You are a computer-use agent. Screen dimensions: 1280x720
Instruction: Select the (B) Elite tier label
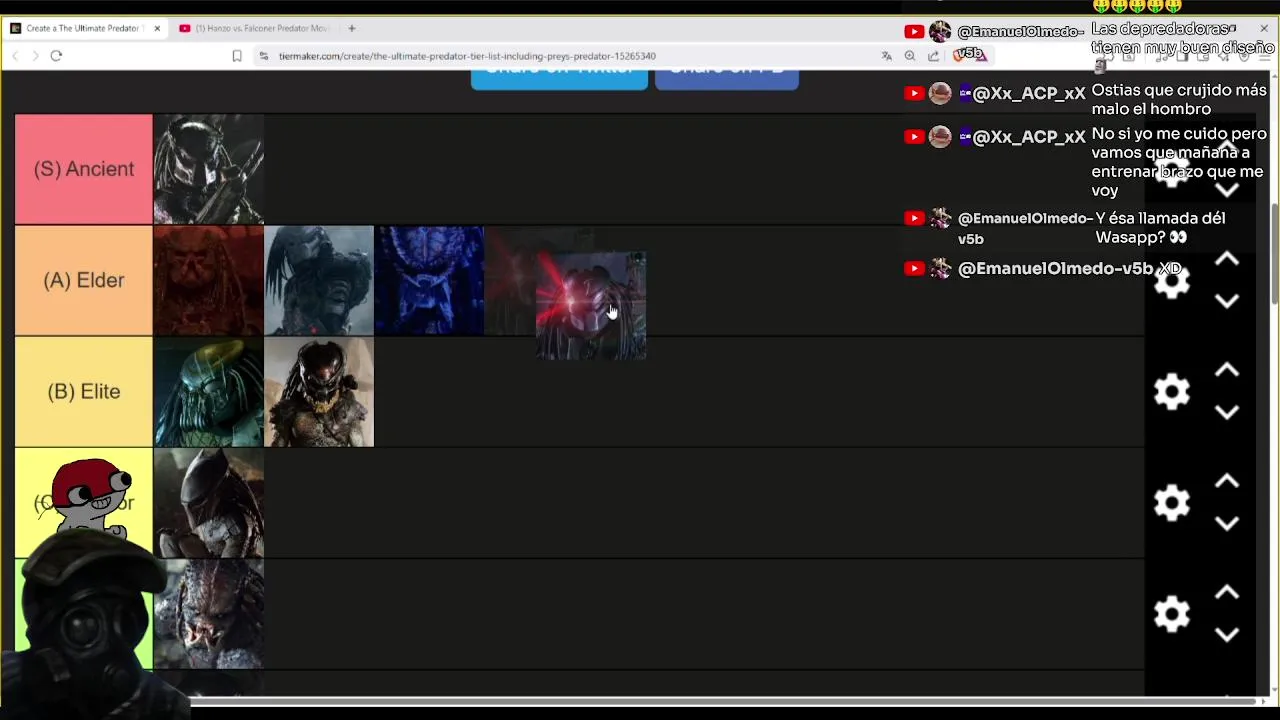click(x=84, y=391)
